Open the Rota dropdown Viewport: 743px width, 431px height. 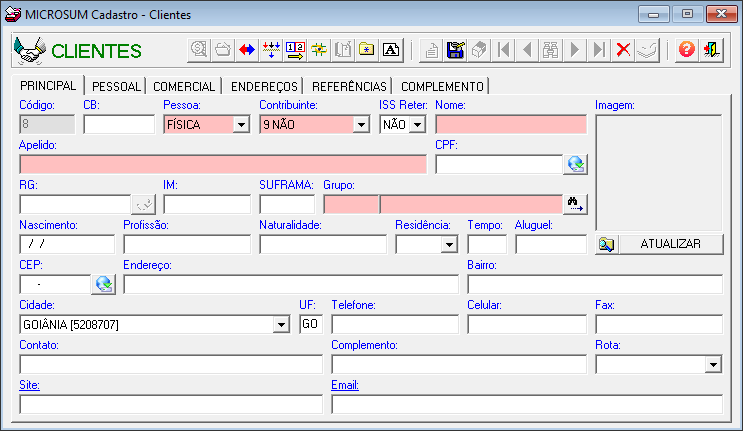click(713, 364)
